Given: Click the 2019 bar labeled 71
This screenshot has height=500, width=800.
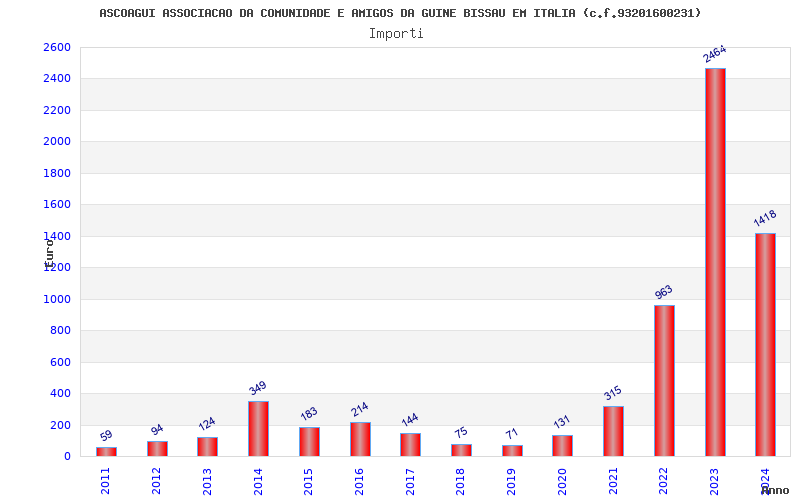Looking at the screenshot, I should (x=512, y=451).
